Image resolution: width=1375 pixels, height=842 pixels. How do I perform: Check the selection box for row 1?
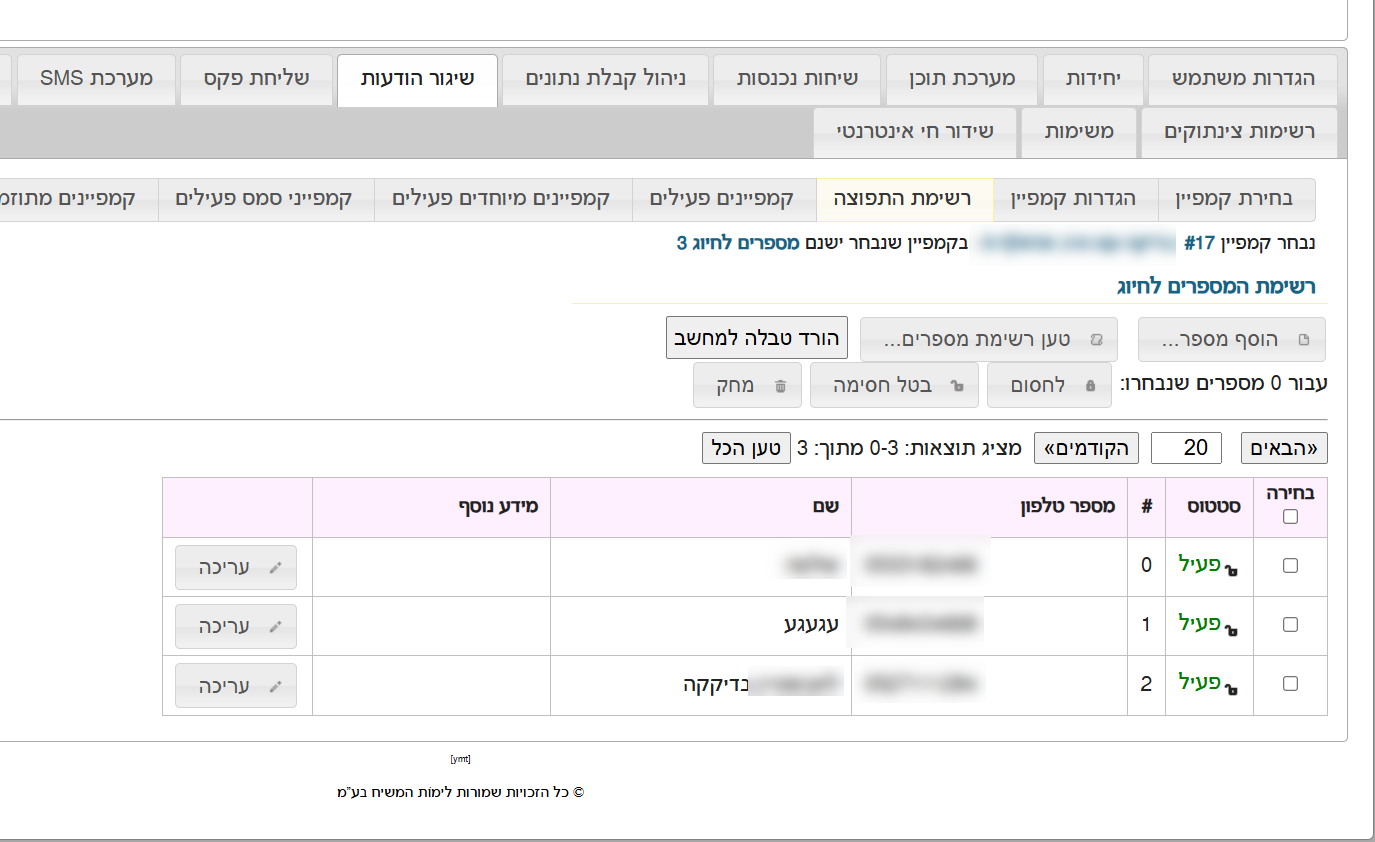point(1290,625)
